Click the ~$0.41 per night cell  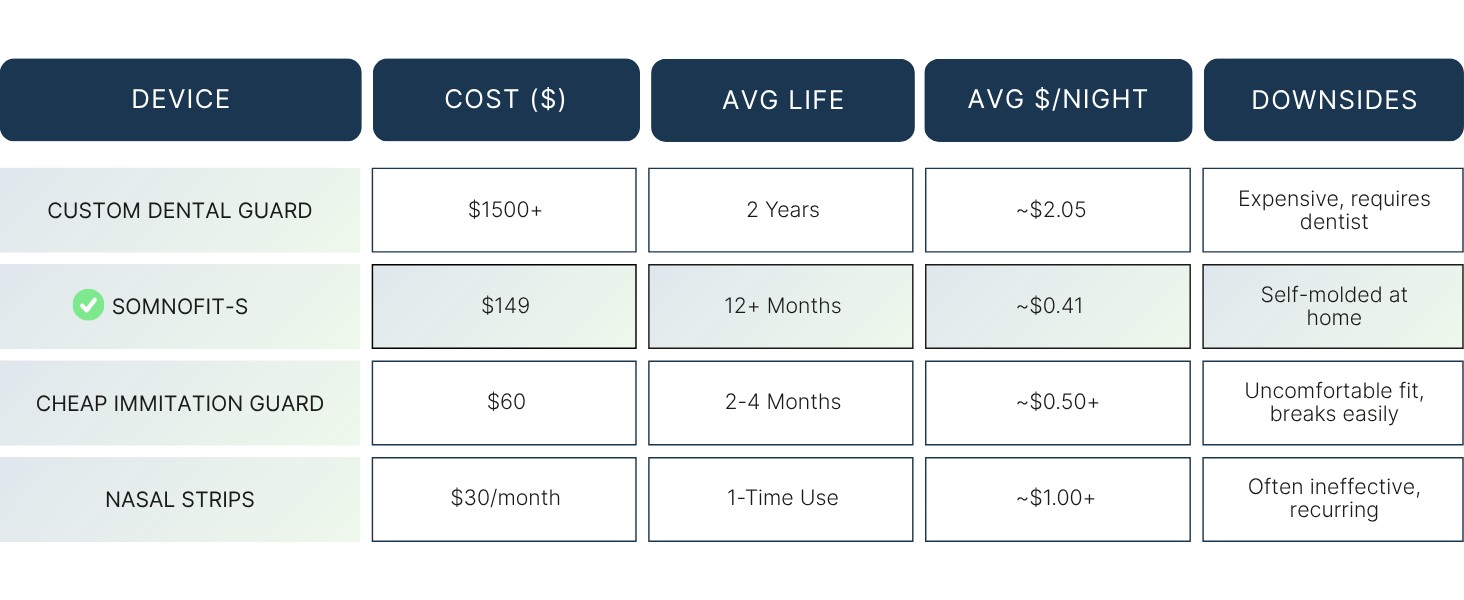click(1057, 306)
